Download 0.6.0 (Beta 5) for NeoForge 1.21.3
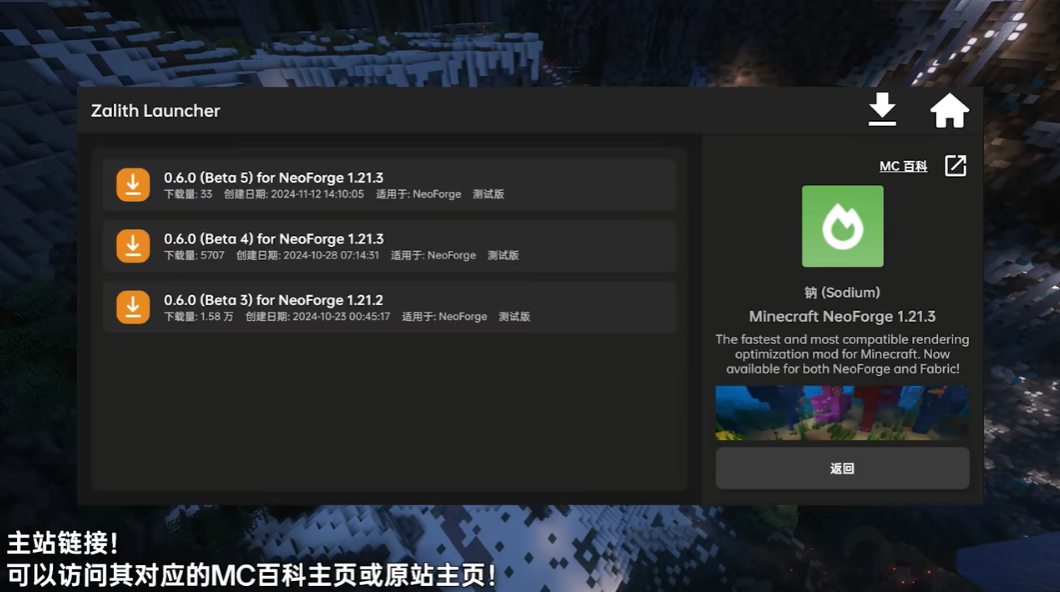Viewport: 1060px width, 592px height. pyautogui.click(x=133, y=185)
